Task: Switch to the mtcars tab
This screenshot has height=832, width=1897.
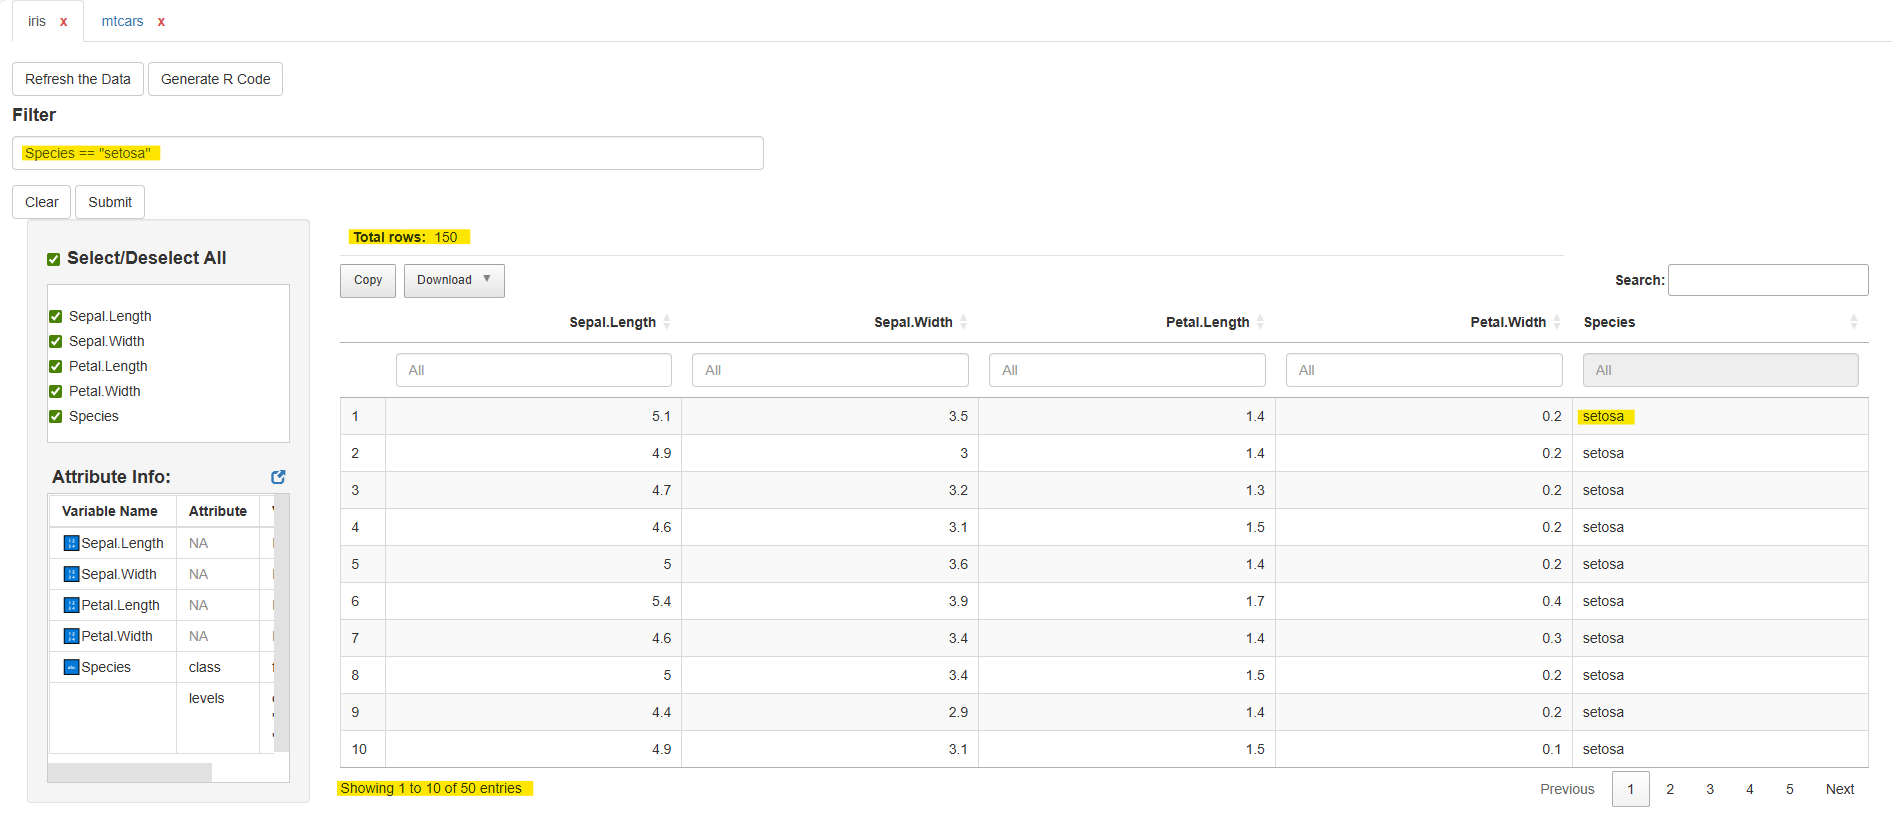Action: point(122,22)
